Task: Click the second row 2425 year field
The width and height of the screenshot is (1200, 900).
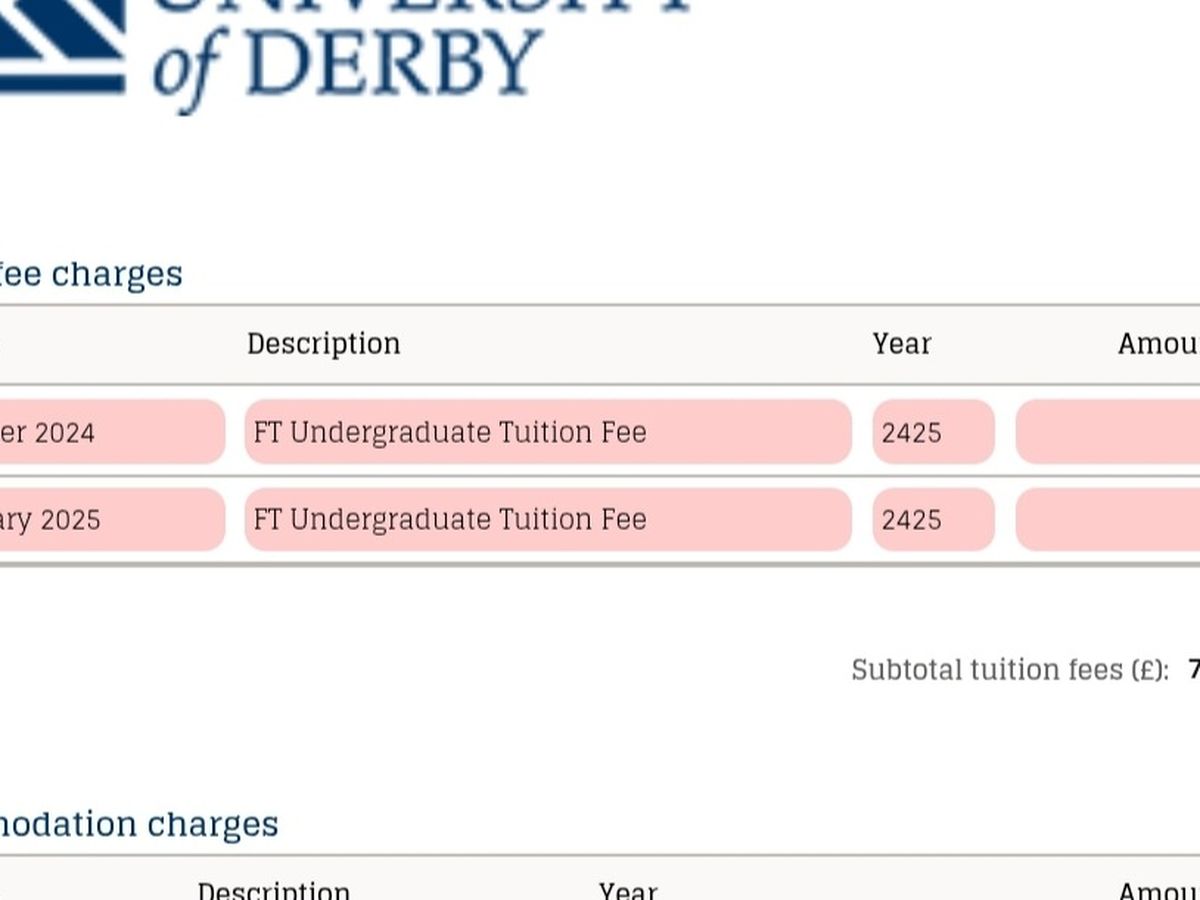Action: (933, 520)
